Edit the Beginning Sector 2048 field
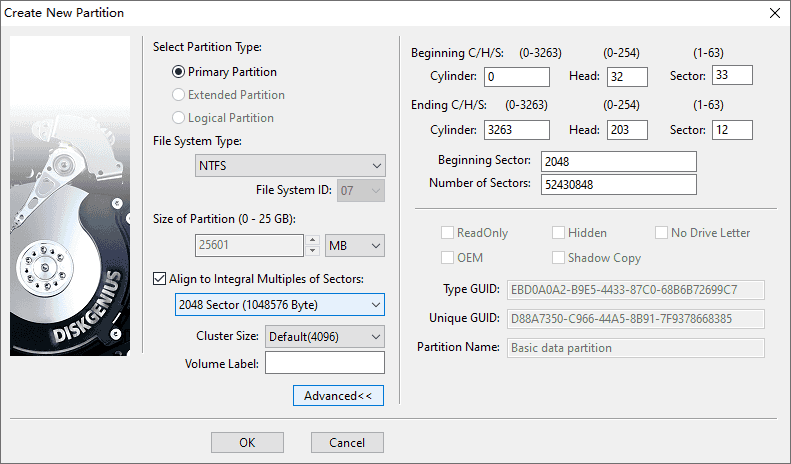 [x=618, y=162]
